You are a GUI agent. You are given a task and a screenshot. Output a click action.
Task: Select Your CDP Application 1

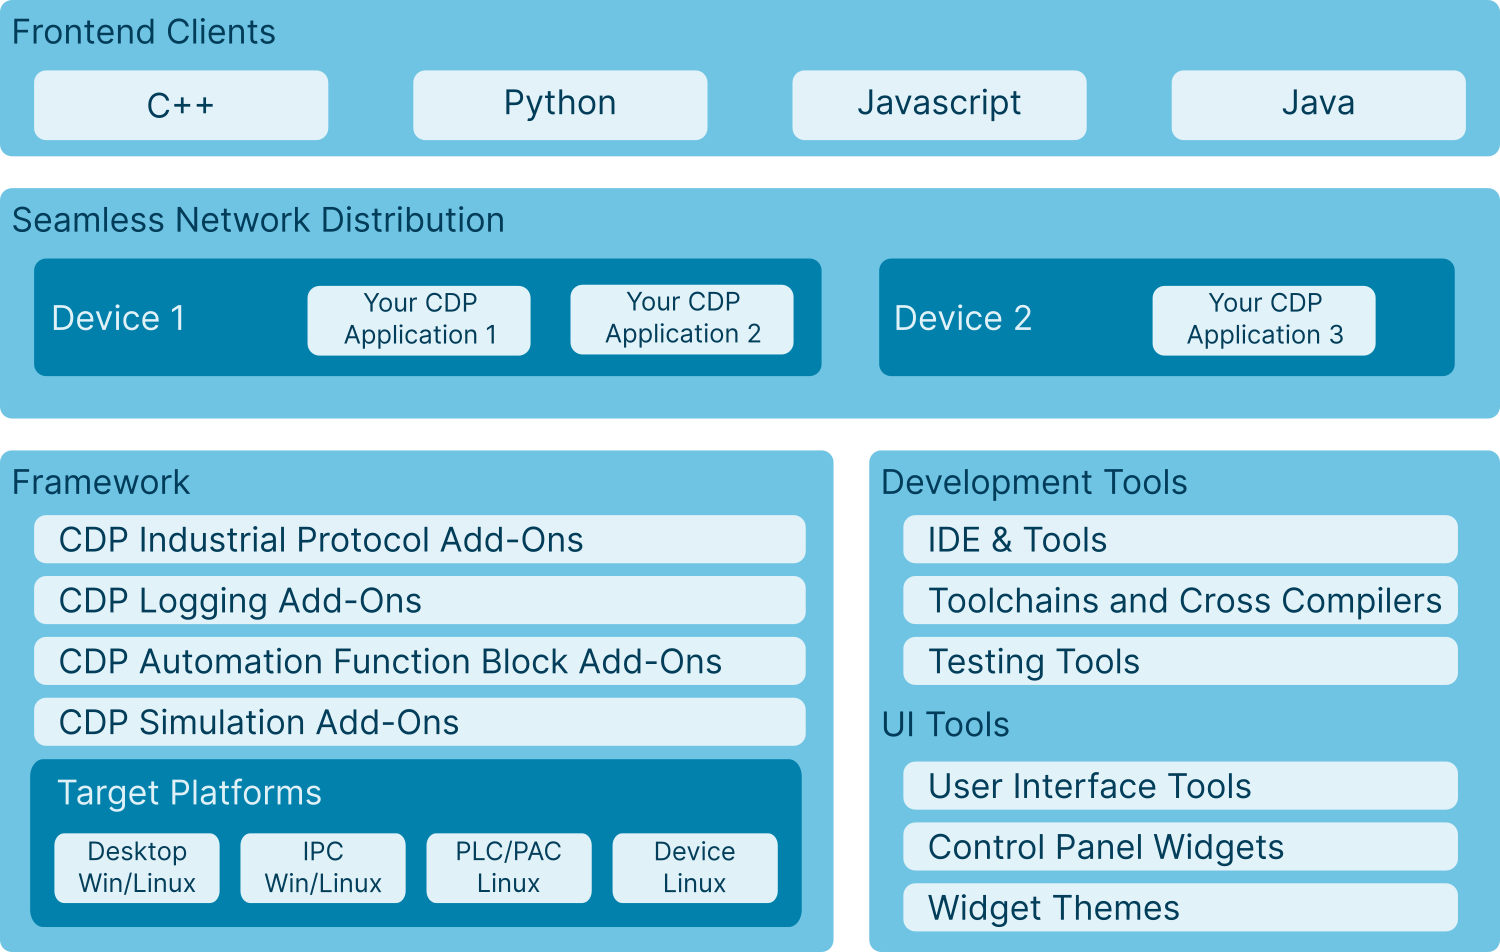tap(419, 320)
